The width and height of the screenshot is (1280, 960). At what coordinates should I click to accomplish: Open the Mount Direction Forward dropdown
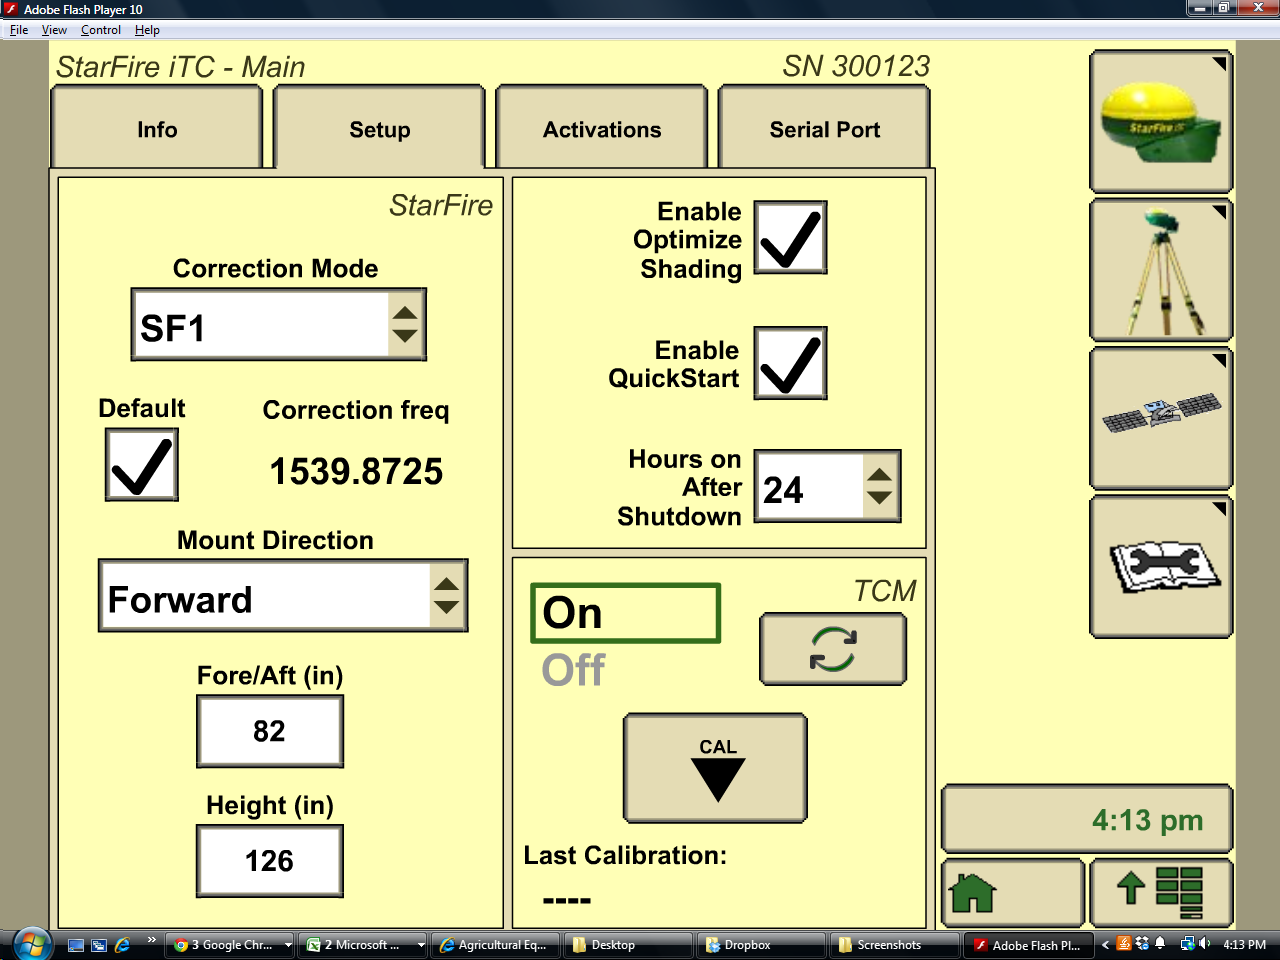click(x=283, y=596)
